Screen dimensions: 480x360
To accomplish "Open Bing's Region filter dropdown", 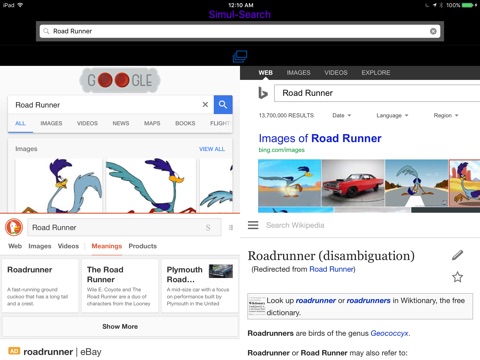I will [446, 115].
